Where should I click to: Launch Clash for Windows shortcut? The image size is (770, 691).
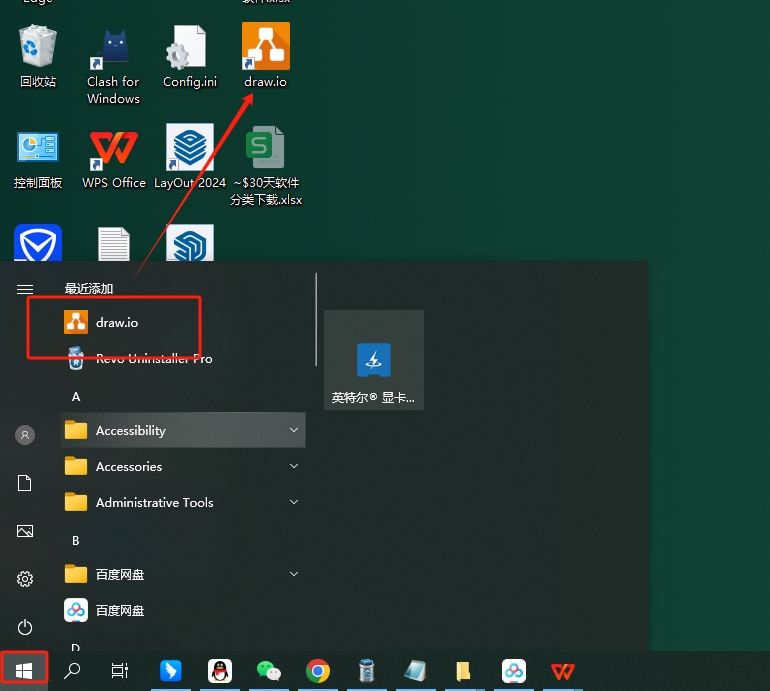tap(113, 65)
